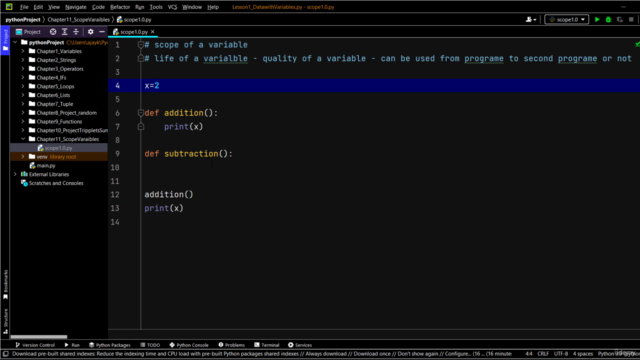The height and width of the screenshot is (360, 640).
Task: Click Chapter11_ScopeVaraibles in the breadcrumb bar
Action: 79,19
